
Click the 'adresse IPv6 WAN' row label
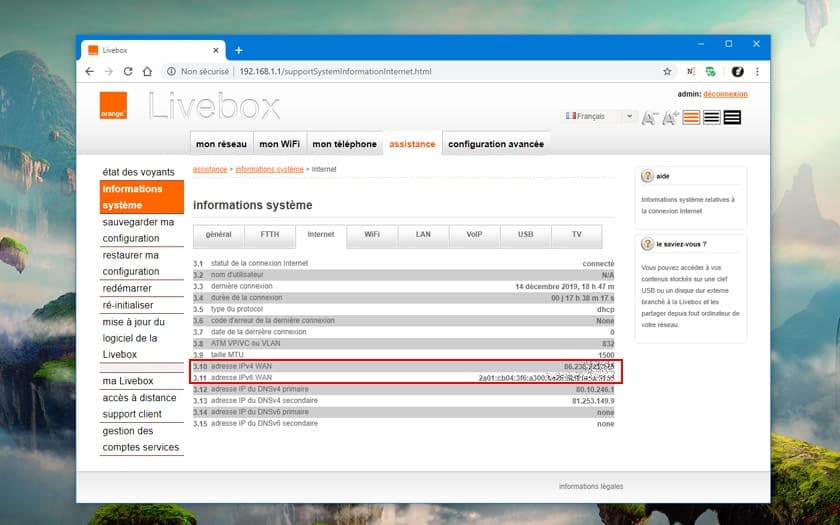tap(241, 378)
